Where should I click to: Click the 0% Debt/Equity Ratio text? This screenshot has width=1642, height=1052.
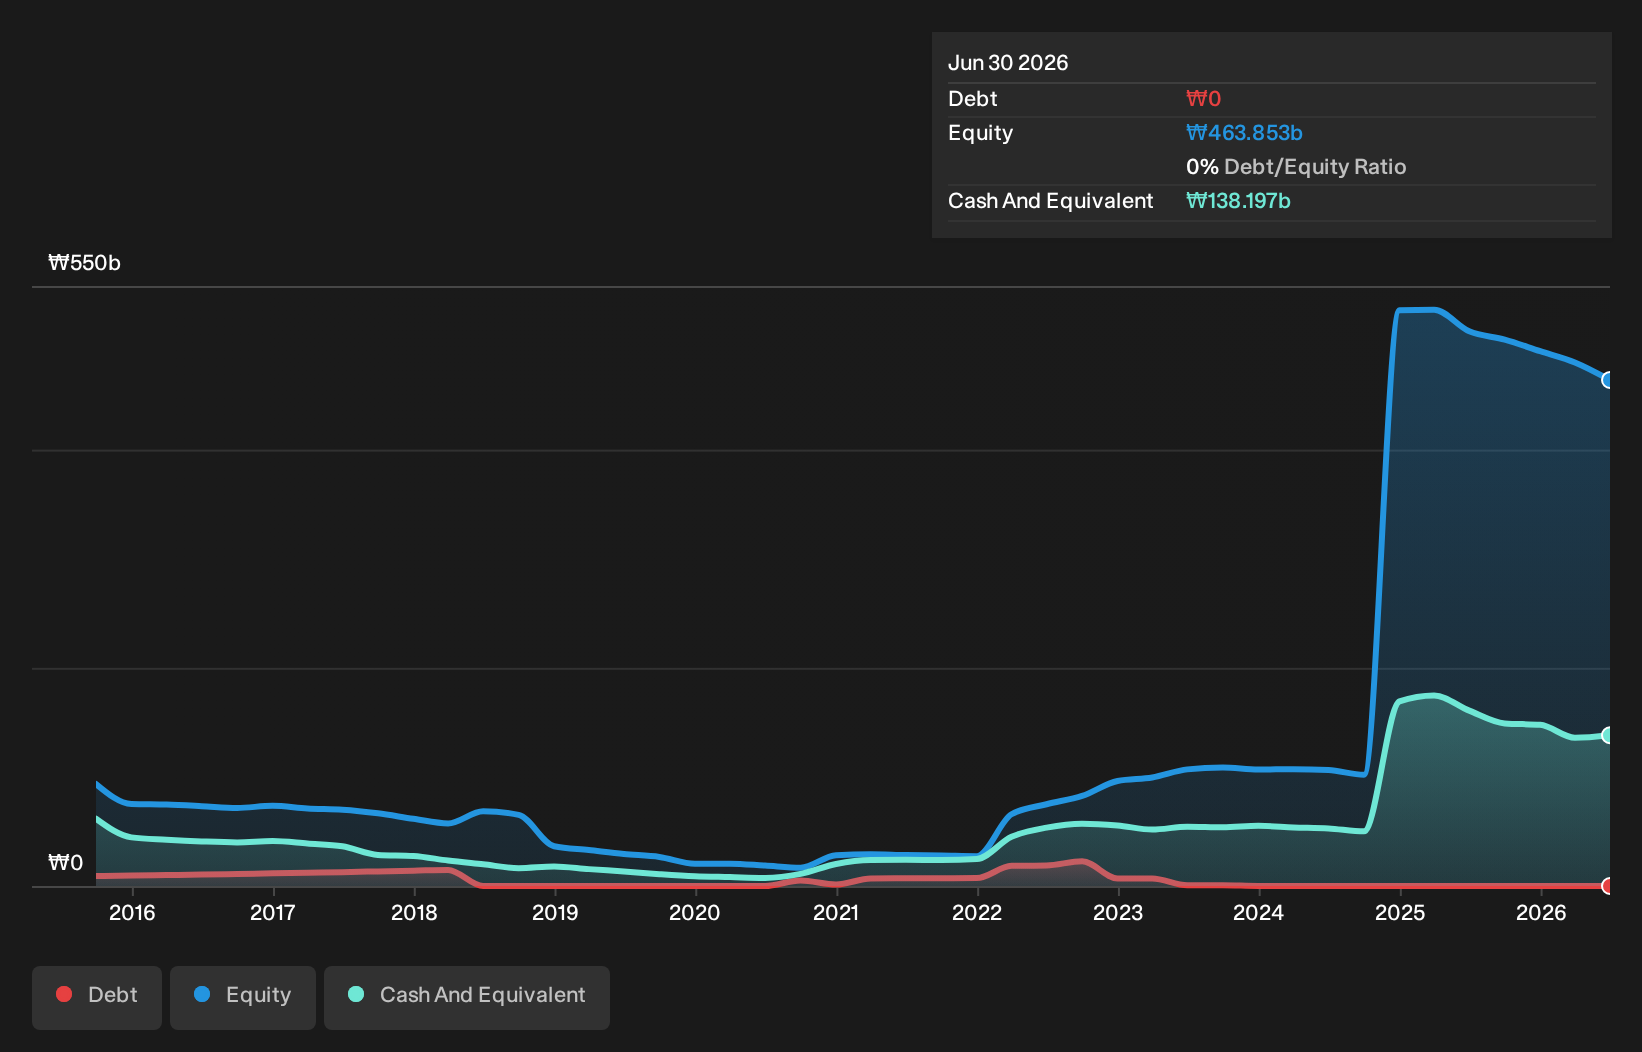pyautogui.click(x=1296, y=167)
